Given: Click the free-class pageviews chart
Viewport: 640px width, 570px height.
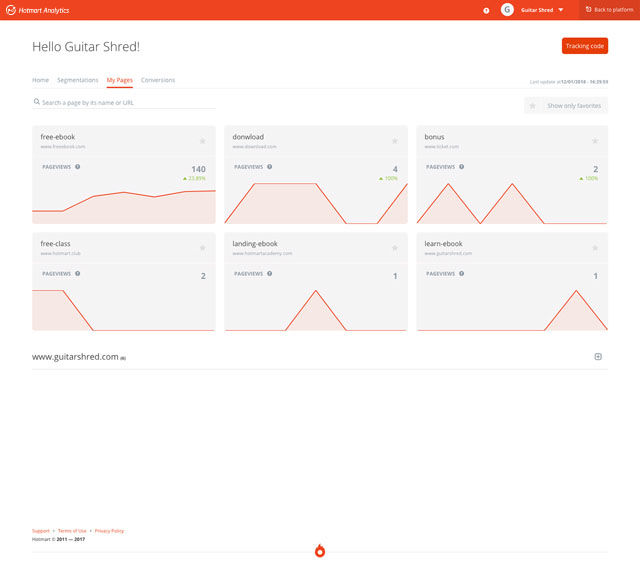Looking at the screenshot, I should (124, 310).
